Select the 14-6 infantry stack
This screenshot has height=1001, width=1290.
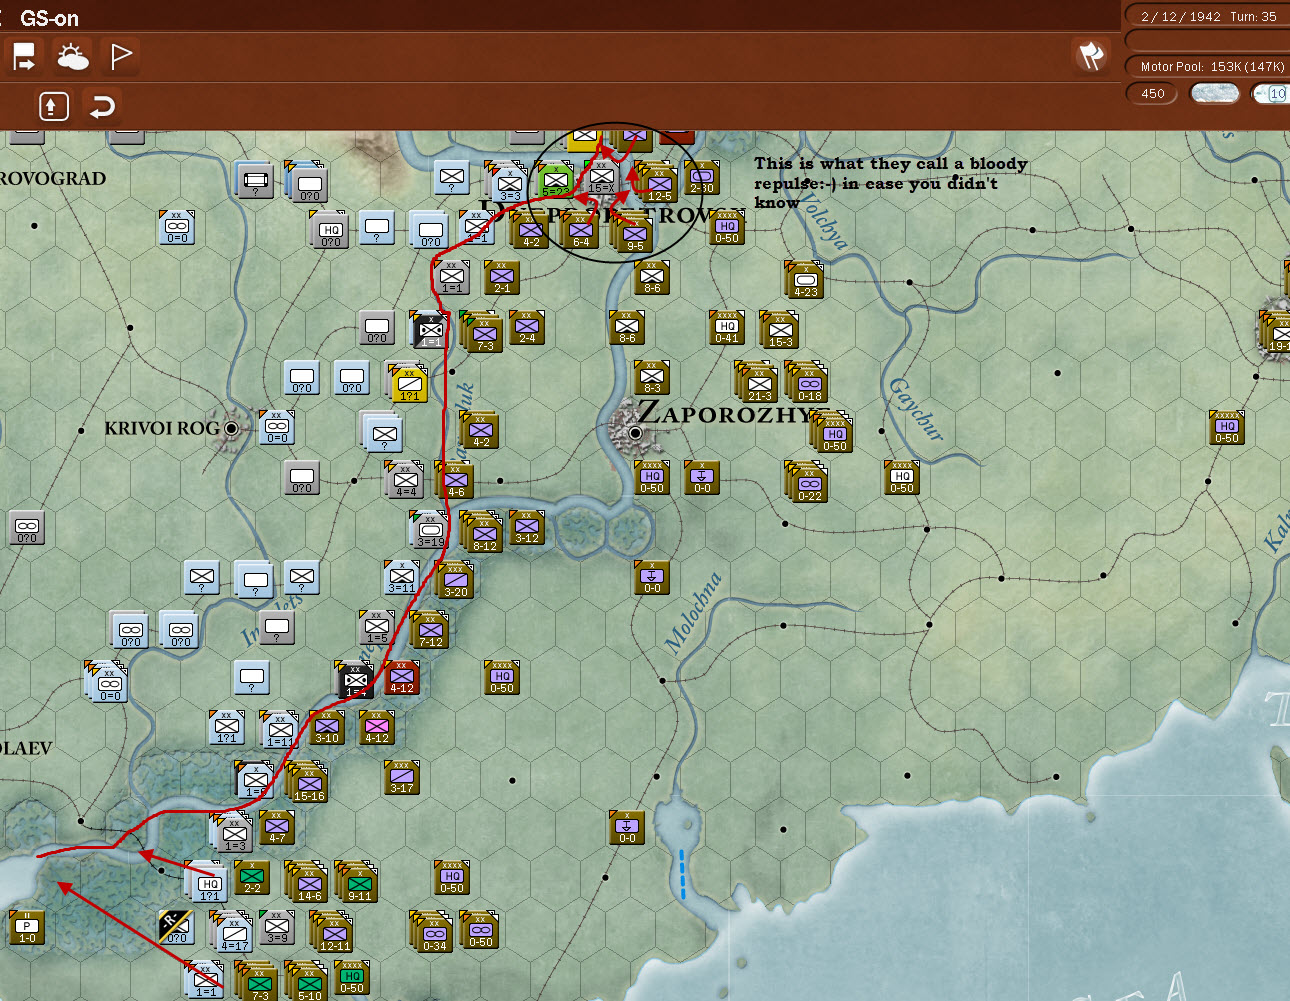tap(310, 884)
